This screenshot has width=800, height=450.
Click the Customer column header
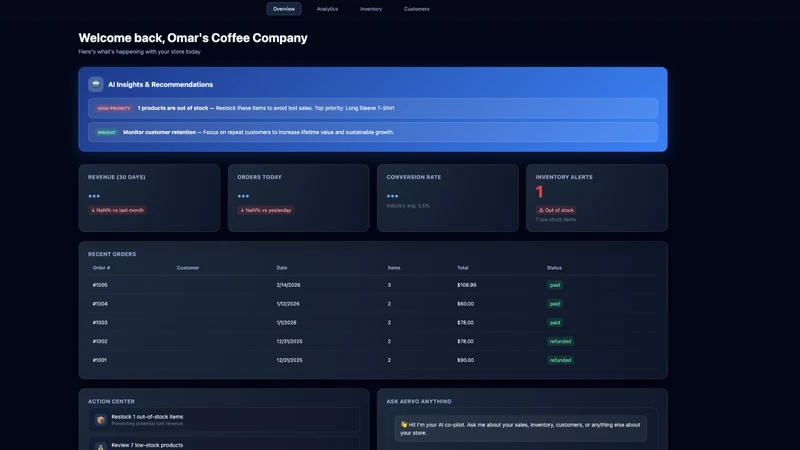coord(188,268)
